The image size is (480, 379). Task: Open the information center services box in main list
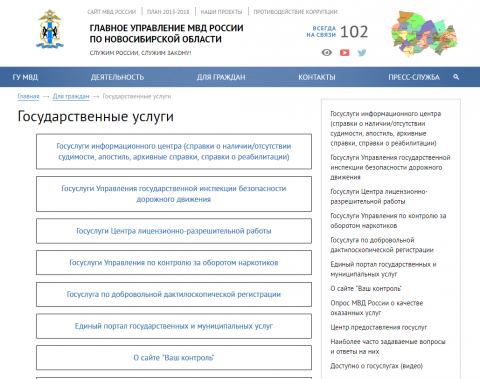click(x=174, y=151)
